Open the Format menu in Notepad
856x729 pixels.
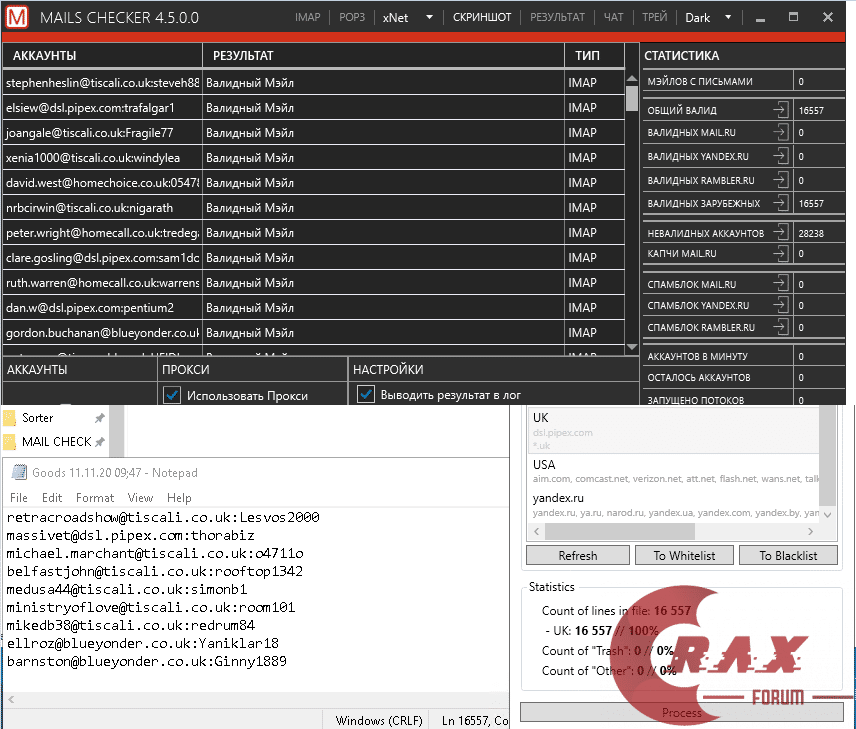pos(95,498)
